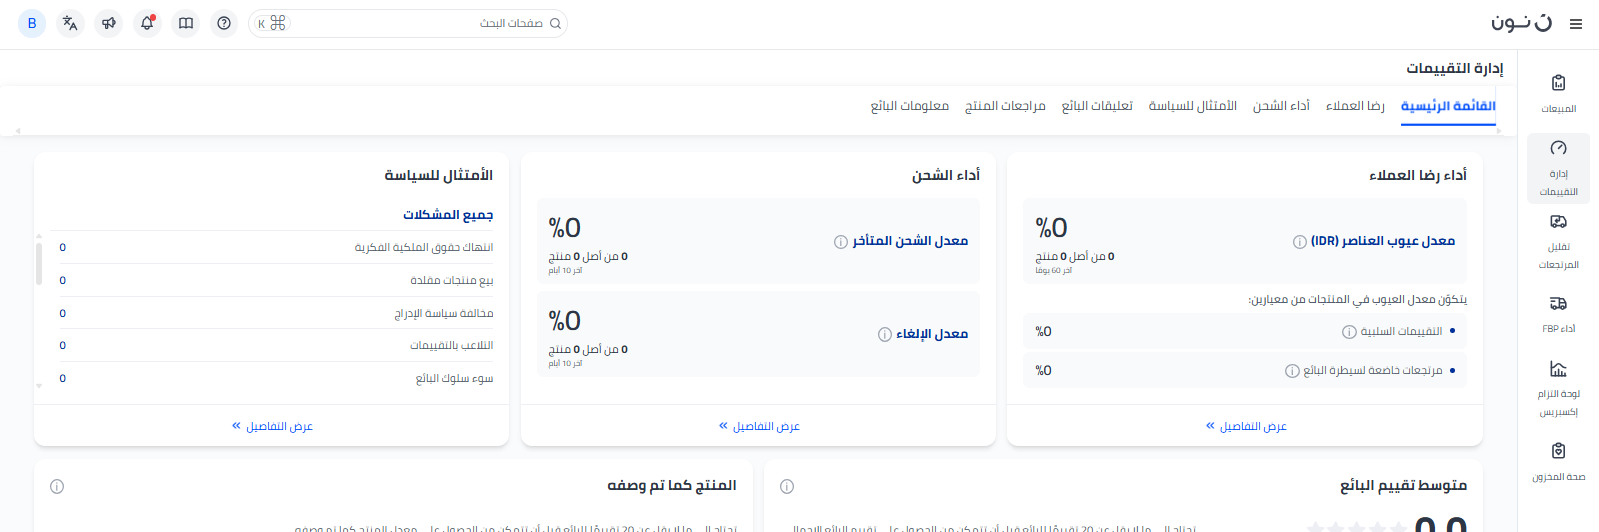Open the help question mark icon

coord(224,23)
